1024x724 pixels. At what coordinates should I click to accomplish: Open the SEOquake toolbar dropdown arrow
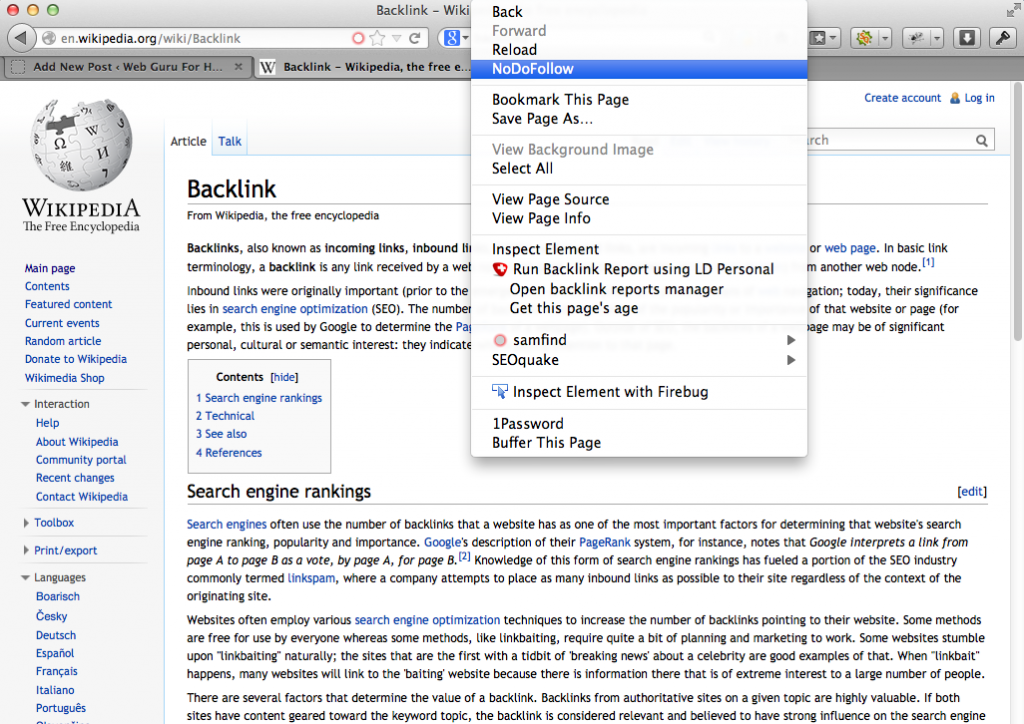[885, 39]
